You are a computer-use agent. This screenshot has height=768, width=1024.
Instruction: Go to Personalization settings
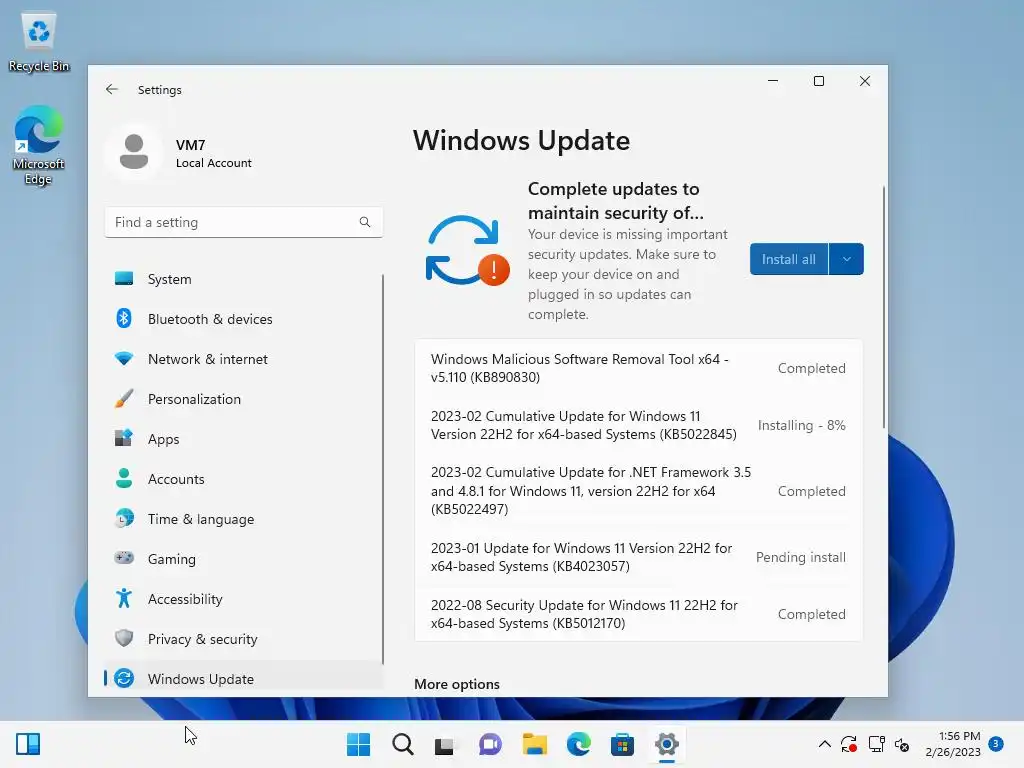click(244, 399)
